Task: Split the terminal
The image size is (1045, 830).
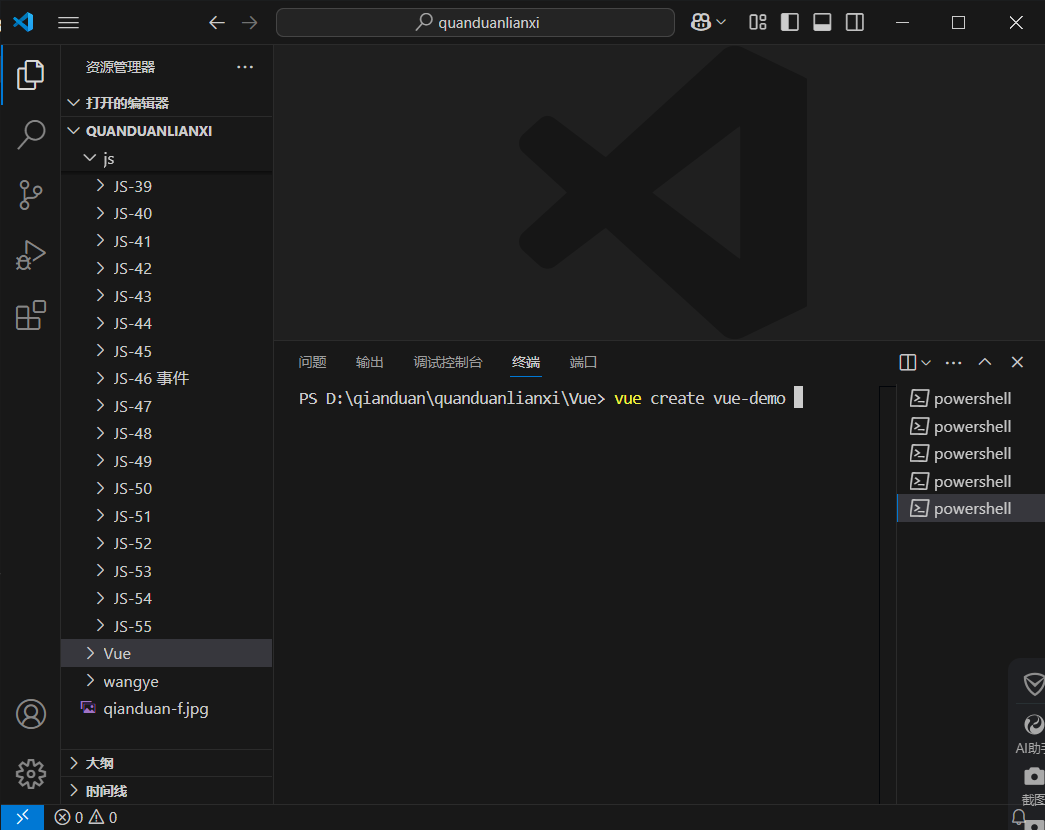Action: click(x=908, y=362)
